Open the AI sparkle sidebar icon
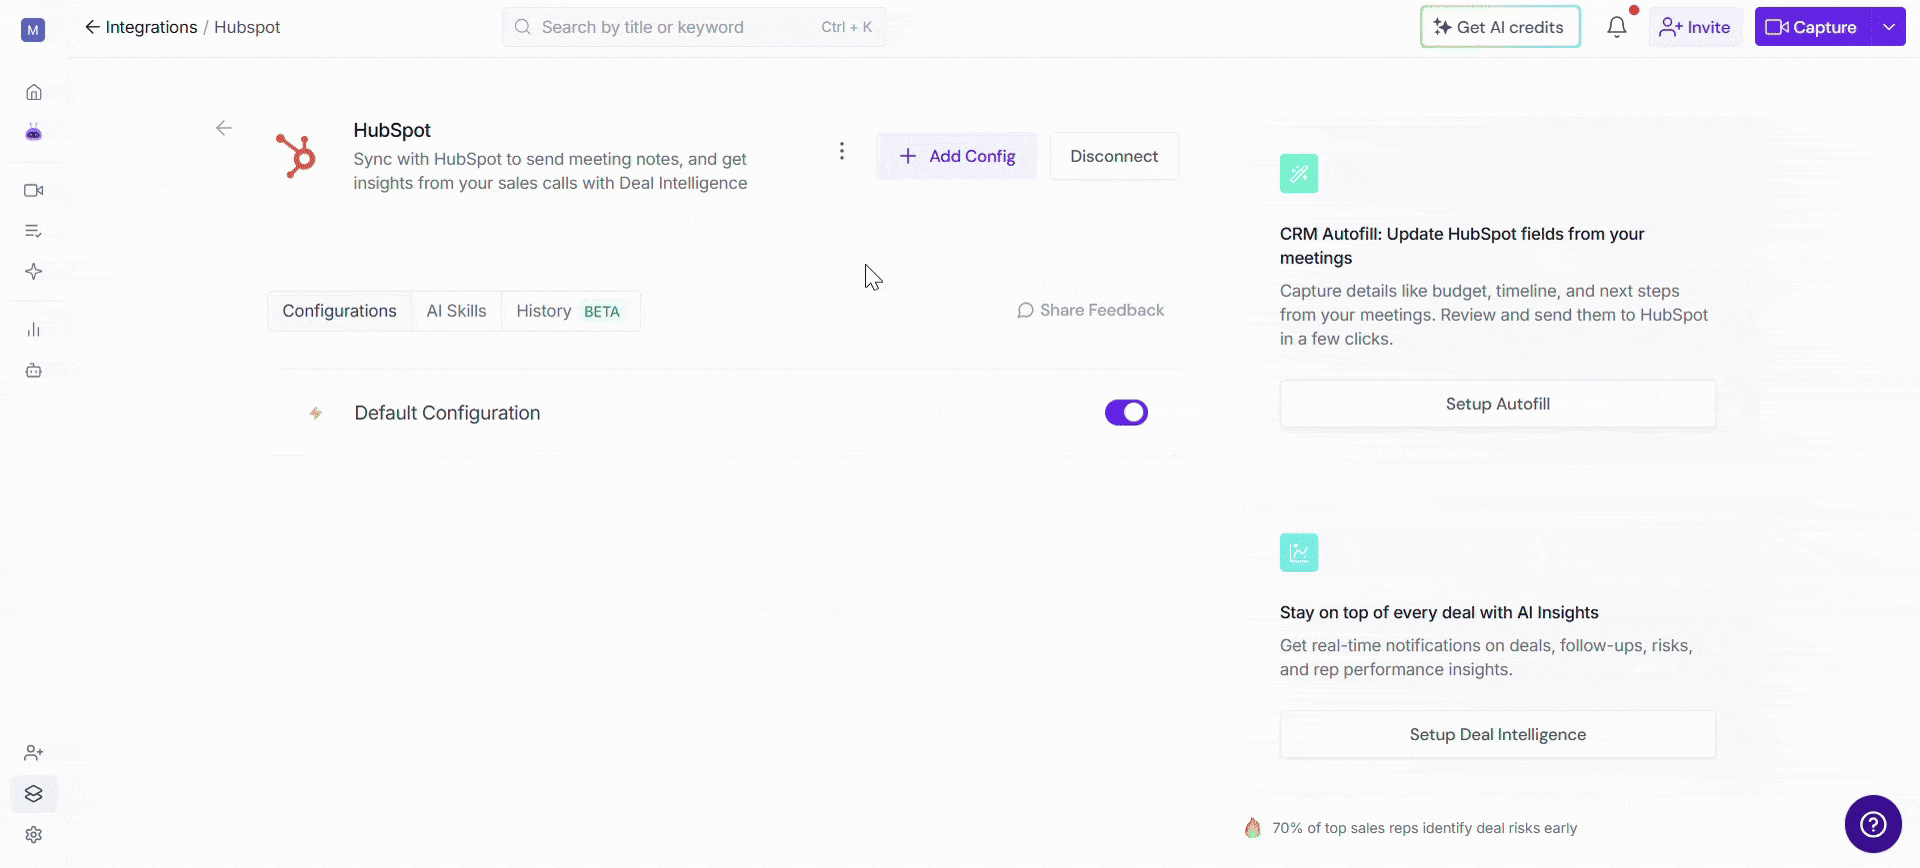 34,271
